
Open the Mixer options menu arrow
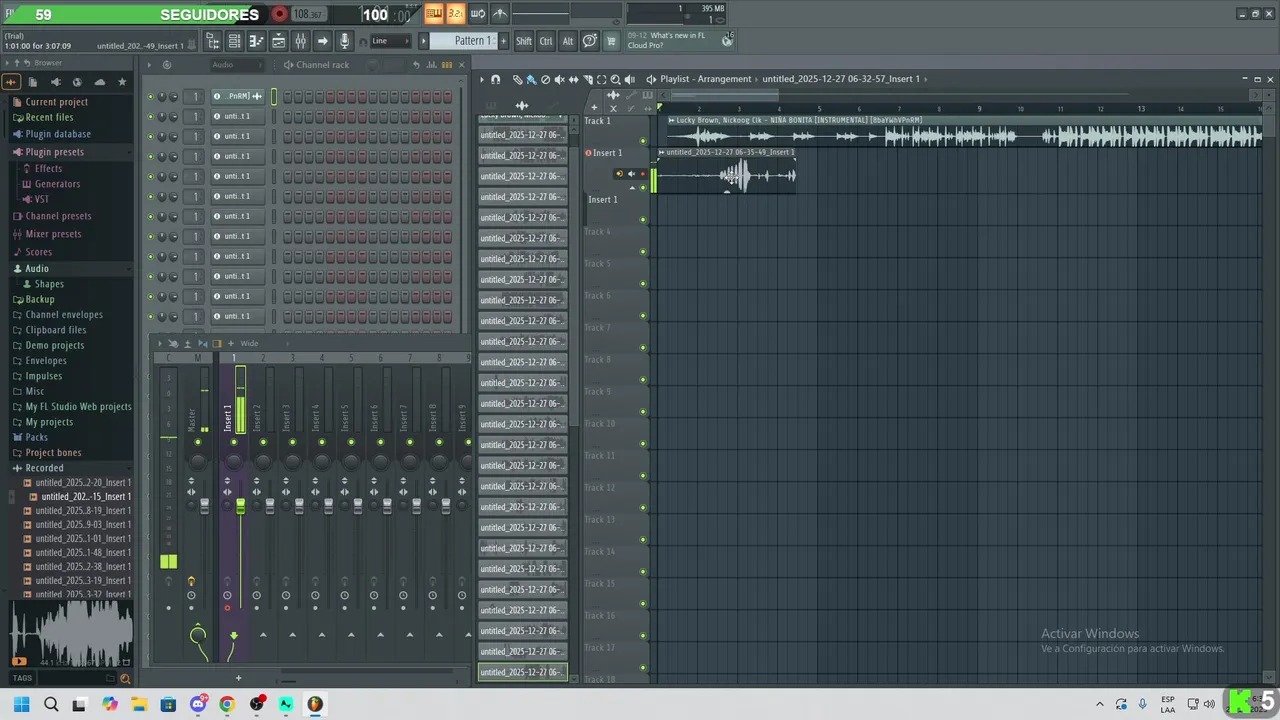[160, 343]
